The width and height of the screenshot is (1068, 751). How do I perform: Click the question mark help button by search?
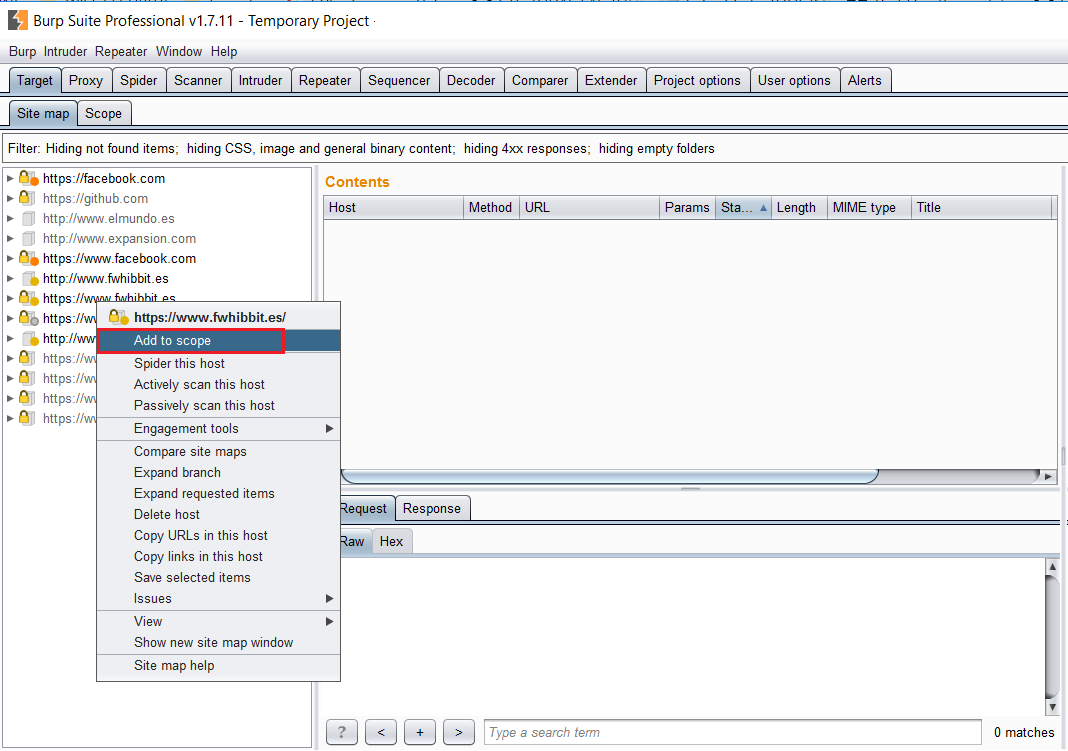pyautogui.click(x=341, y=732)
